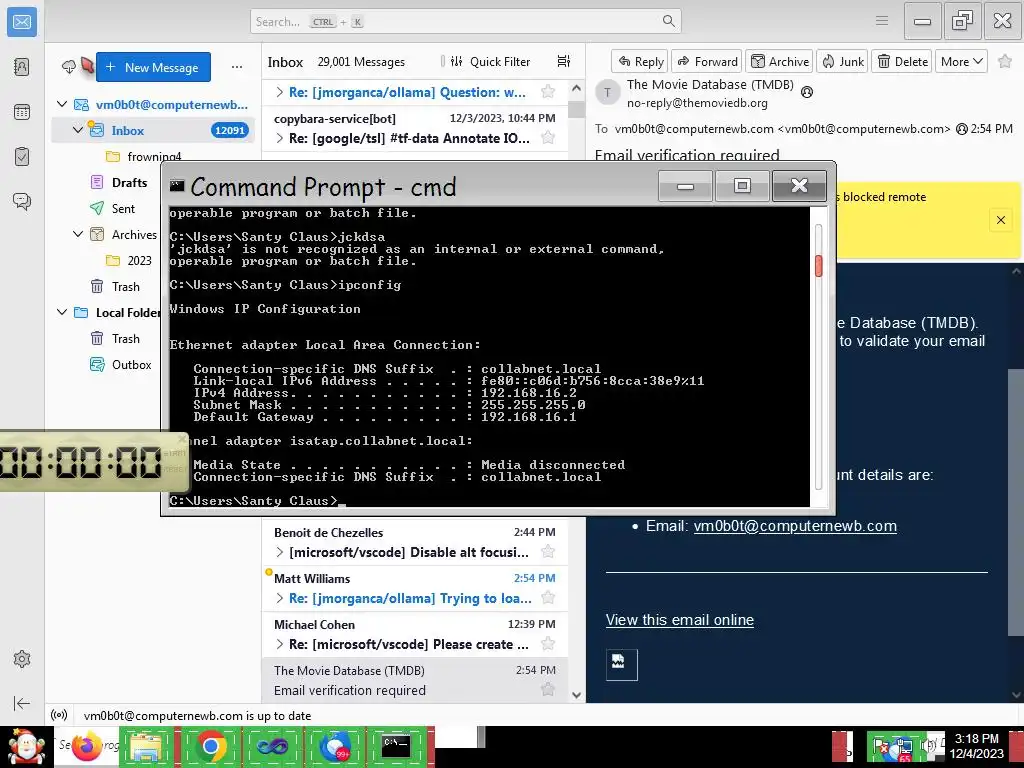Click the Forward button
The width and height of the screenshot is (1024, 768).
(x=707, y=61)
